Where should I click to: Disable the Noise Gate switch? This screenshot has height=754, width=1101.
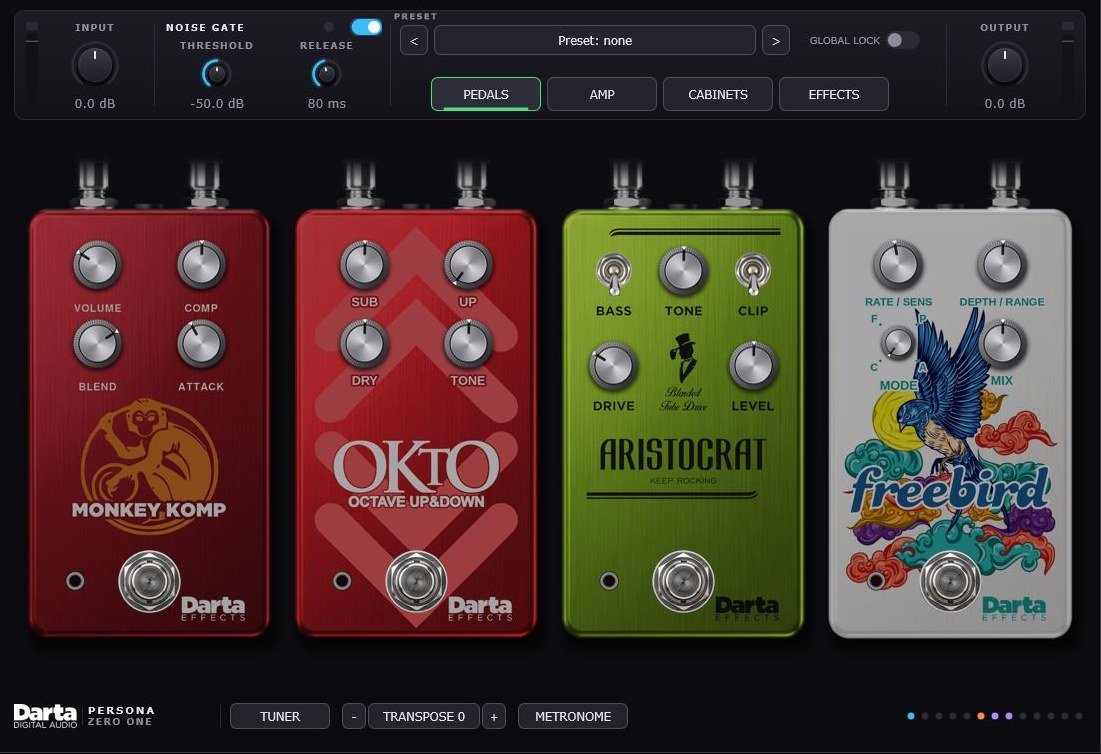(367, 27)
